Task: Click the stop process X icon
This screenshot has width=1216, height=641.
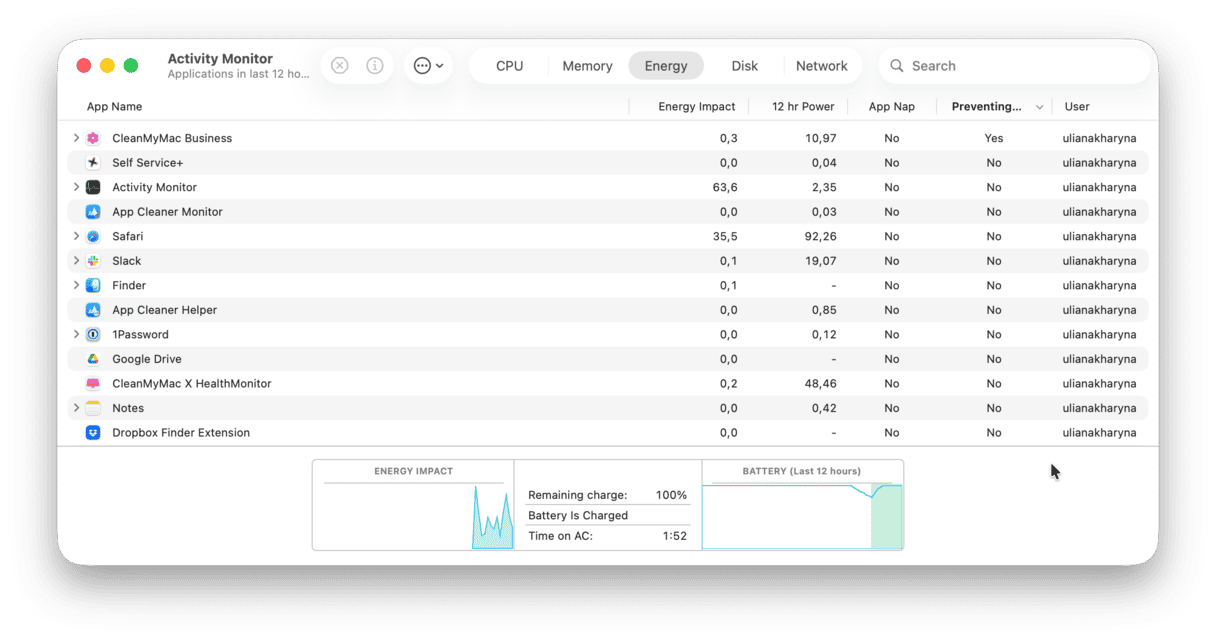Action: click(x=340, y=66)
